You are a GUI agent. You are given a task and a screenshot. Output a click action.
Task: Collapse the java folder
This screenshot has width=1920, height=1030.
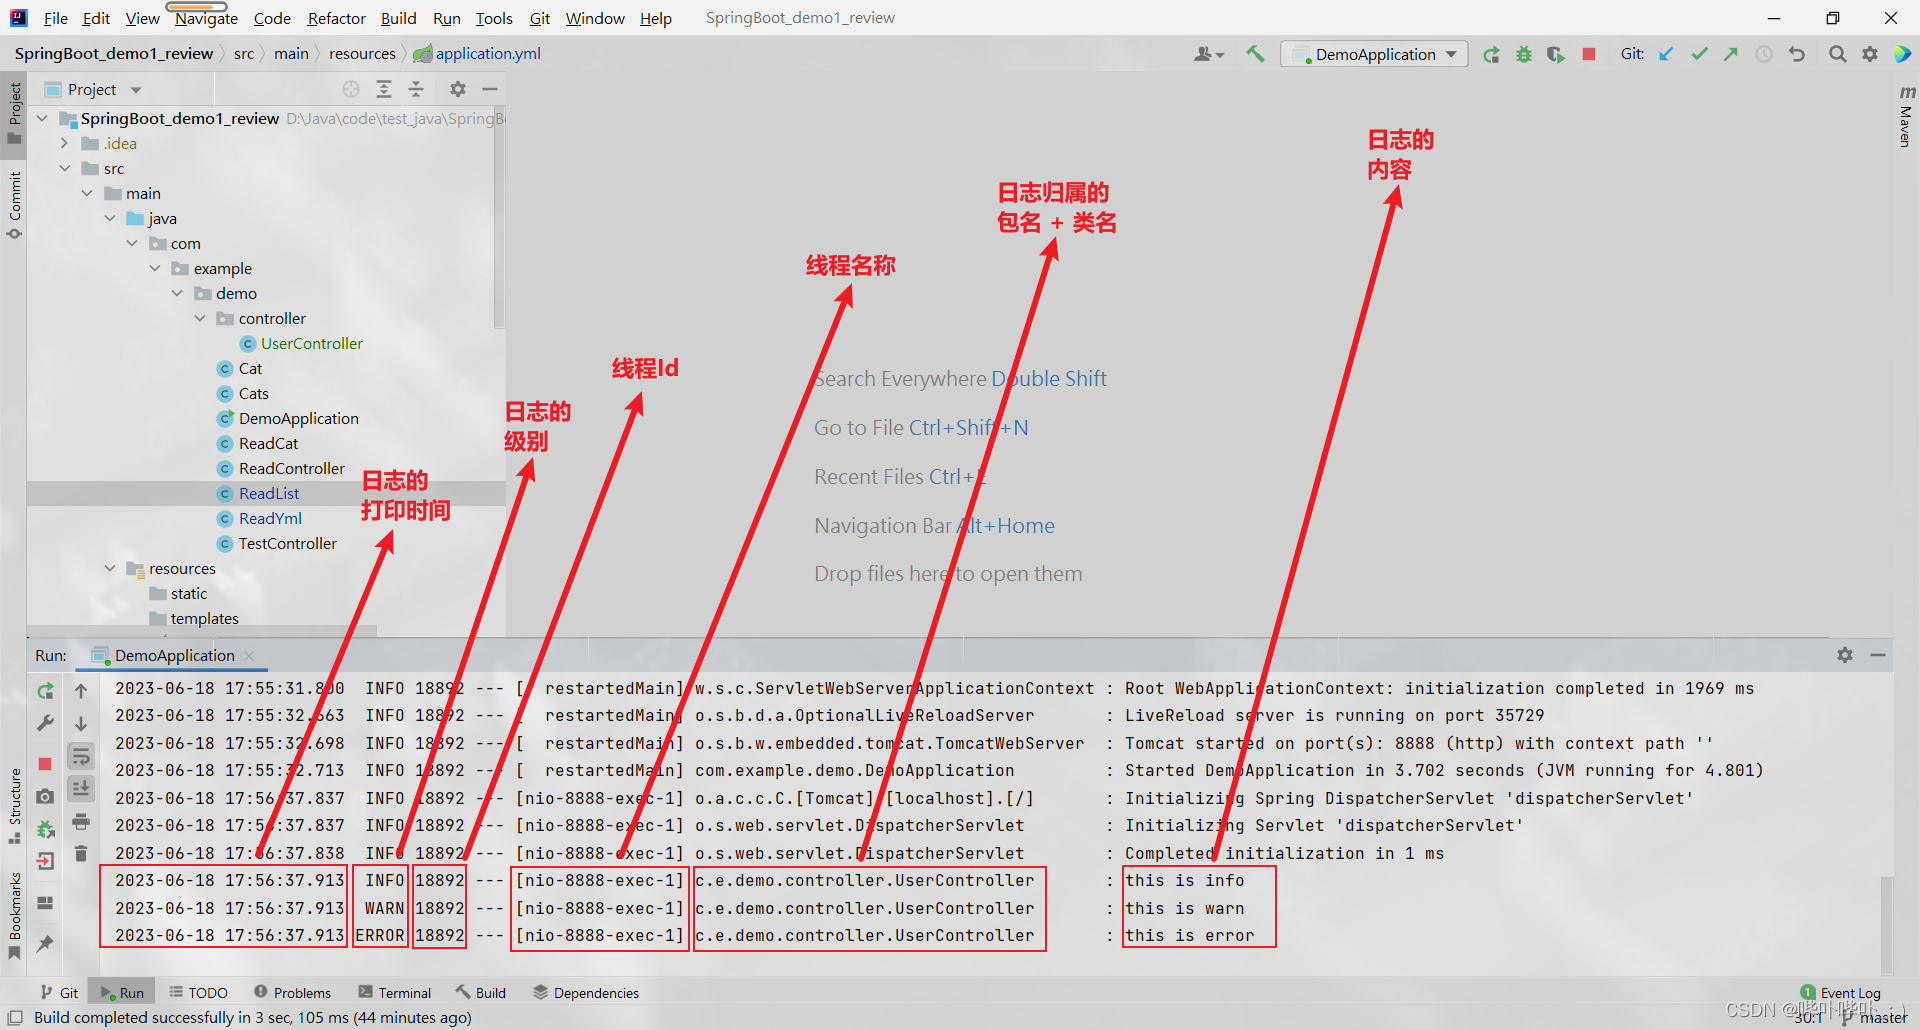tap(110, 218)
